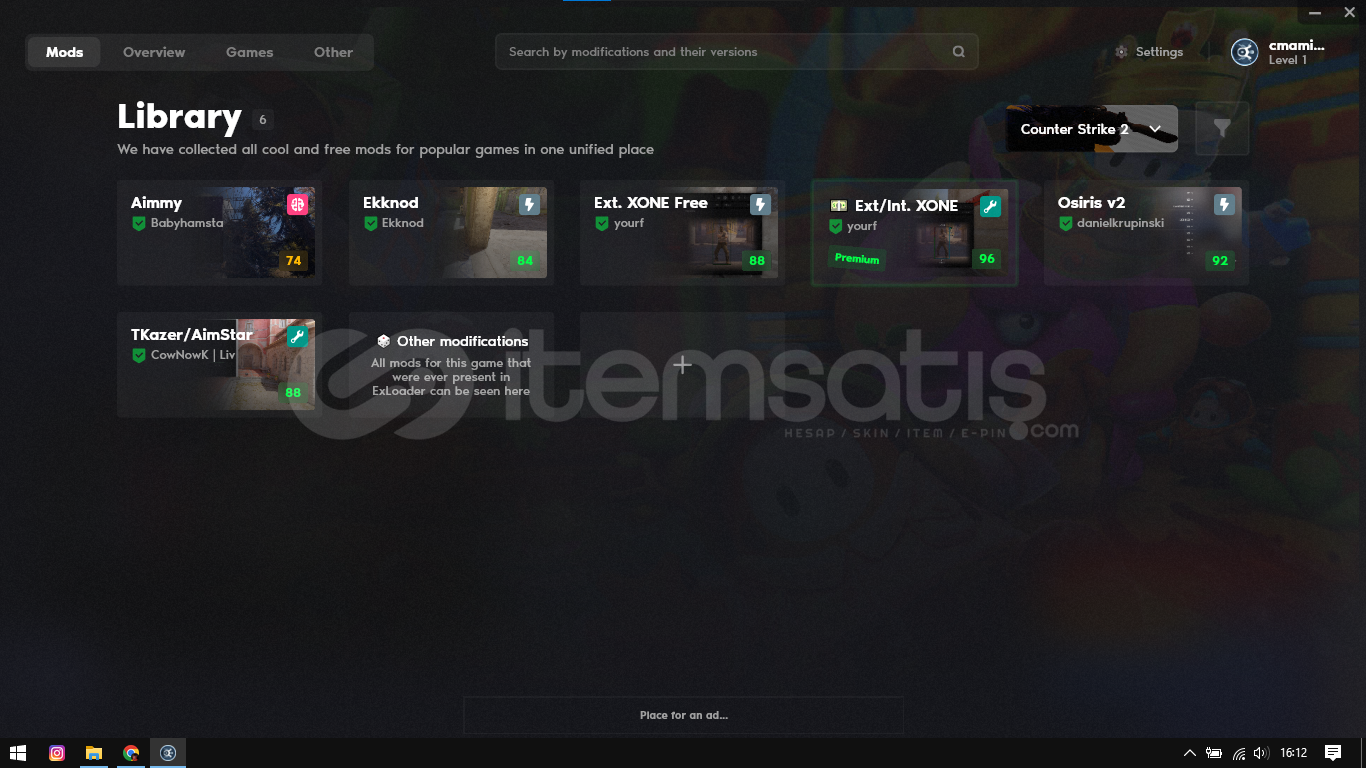Click the lightning icon on Osiris v2 card

pos(1224,204)
